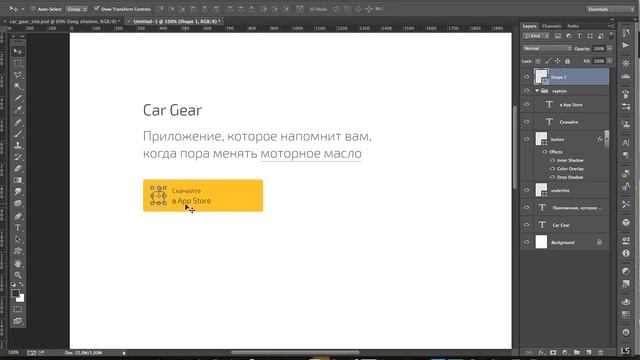Select the Move tool in the toolbox
Screen dimensions: 640x360
pyautogui.click(x=18, y=51)
